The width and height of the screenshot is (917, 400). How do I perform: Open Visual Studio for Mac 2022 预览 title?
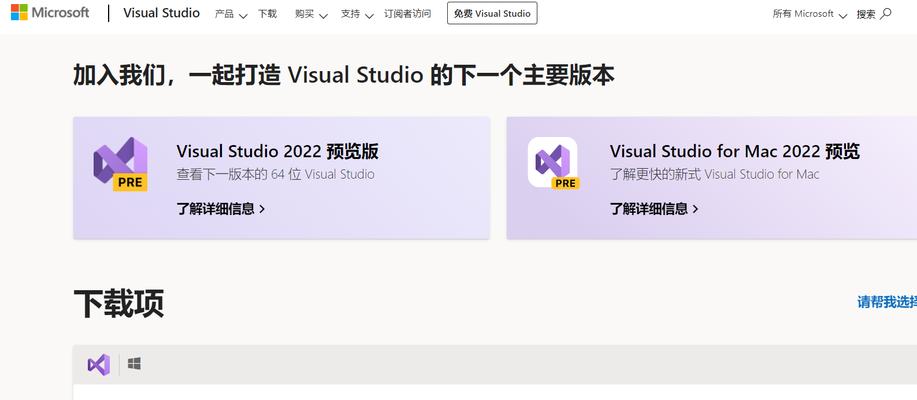(x=735, y=151)
